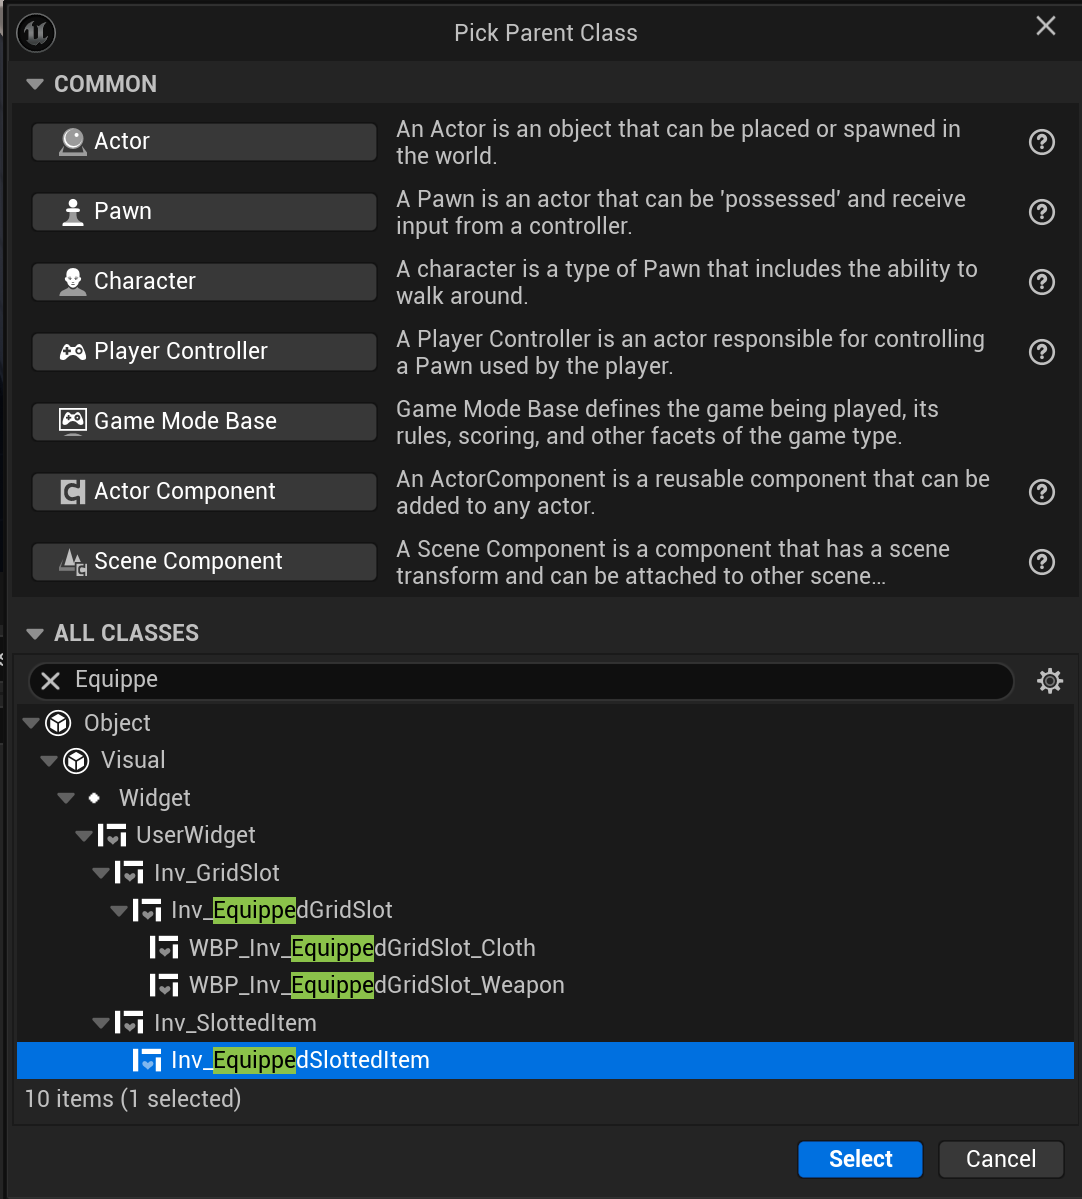
Task: Show help for Scene Component
Action: pos(1042,562)
